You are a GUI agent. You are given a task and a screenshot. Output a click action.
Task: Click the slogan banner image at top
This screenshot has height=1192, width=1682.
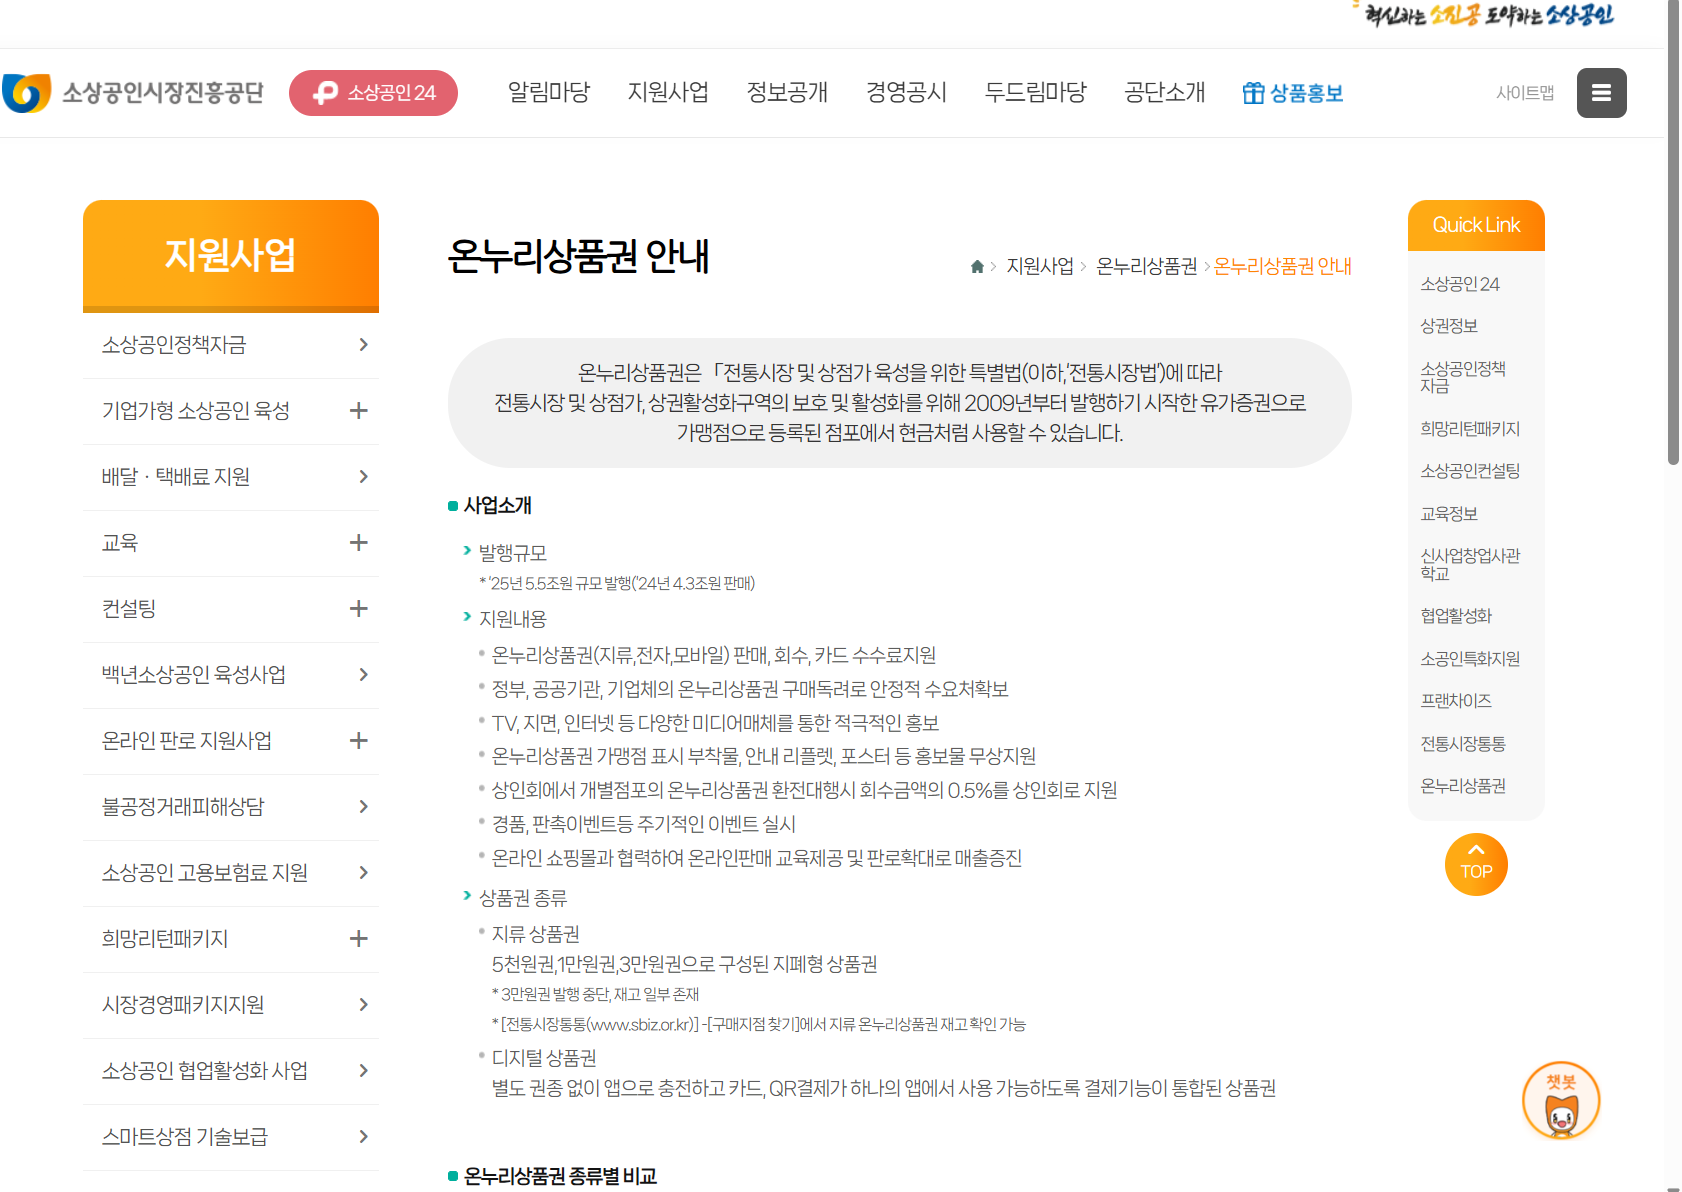(1484, 14)
